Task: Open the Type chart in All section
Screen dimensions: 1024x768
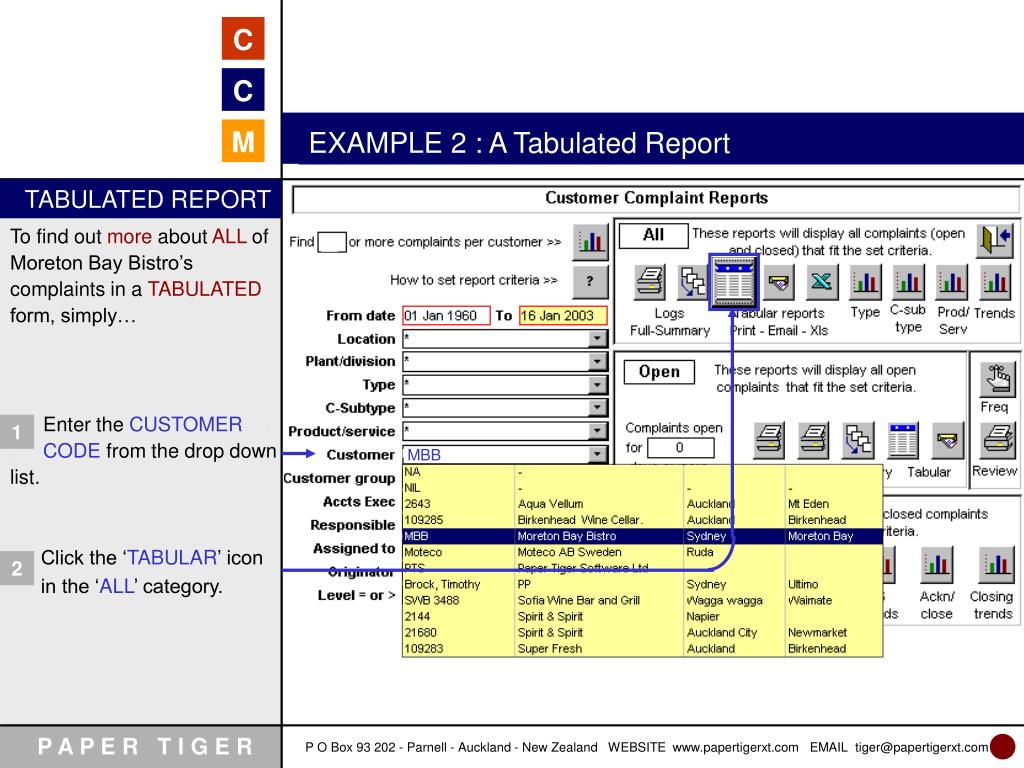Action: click(865, 282)
